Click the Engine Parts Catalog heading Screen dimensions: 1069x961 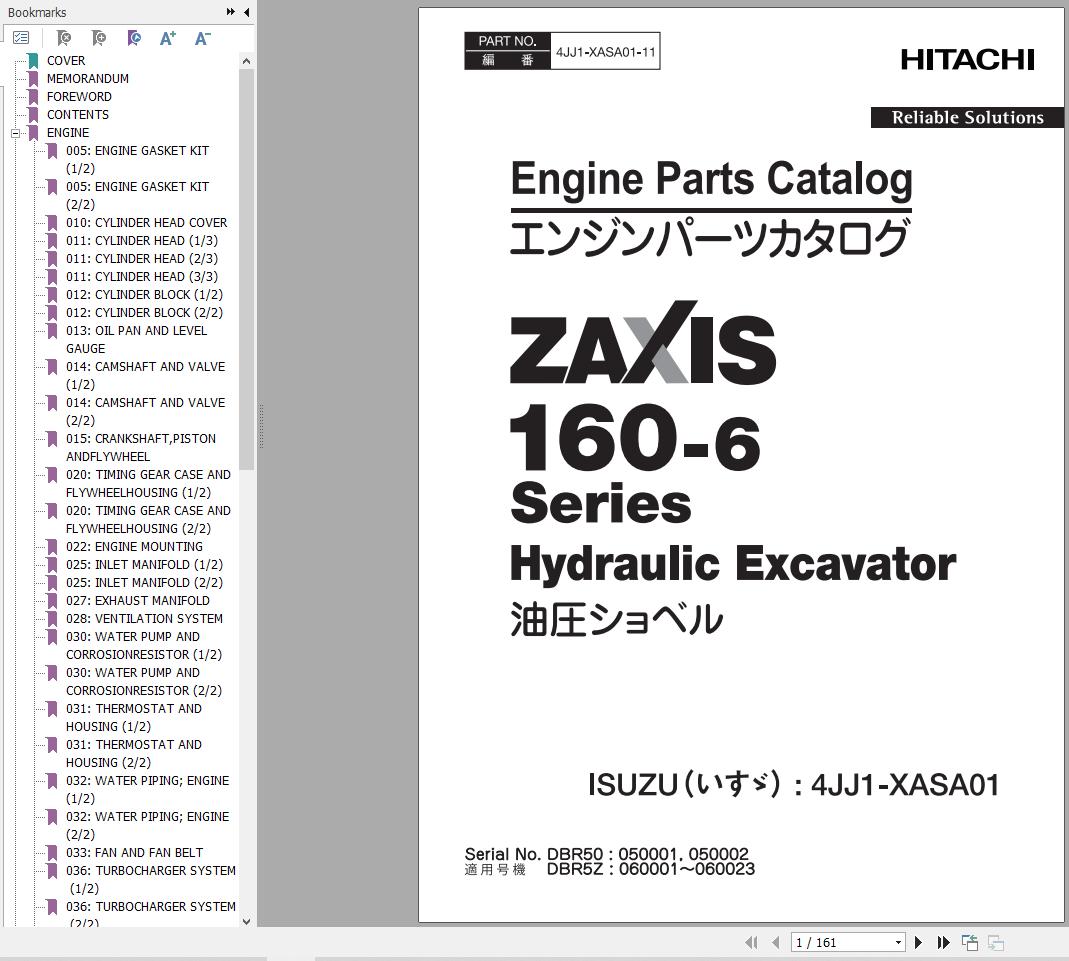click(711, 179)
